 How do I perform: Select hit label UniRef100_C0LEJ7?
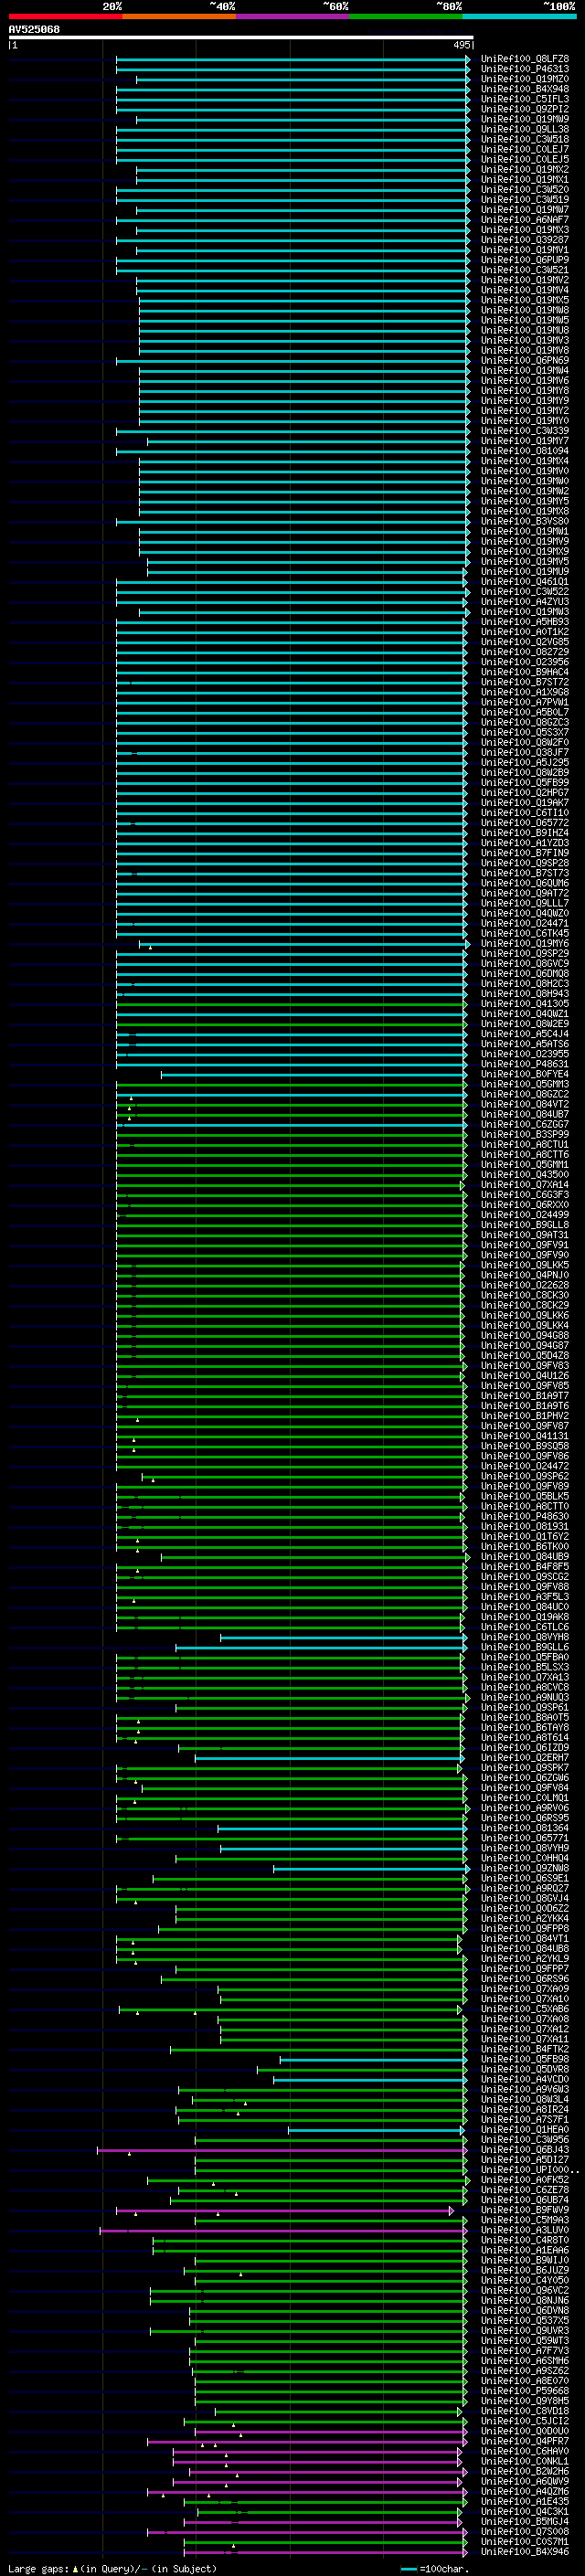[x=524, y=149]
